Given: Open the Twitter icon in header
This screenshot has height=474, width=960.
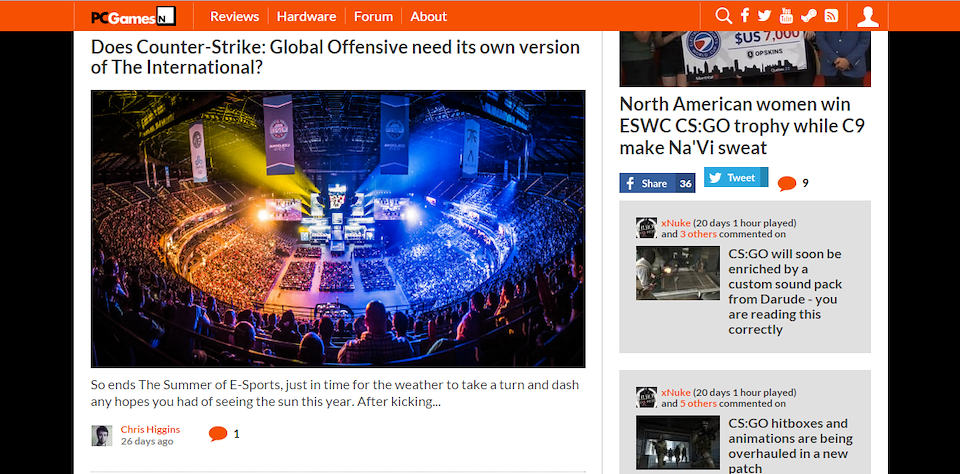Looking at the screenshot, I should coord(765,16).
